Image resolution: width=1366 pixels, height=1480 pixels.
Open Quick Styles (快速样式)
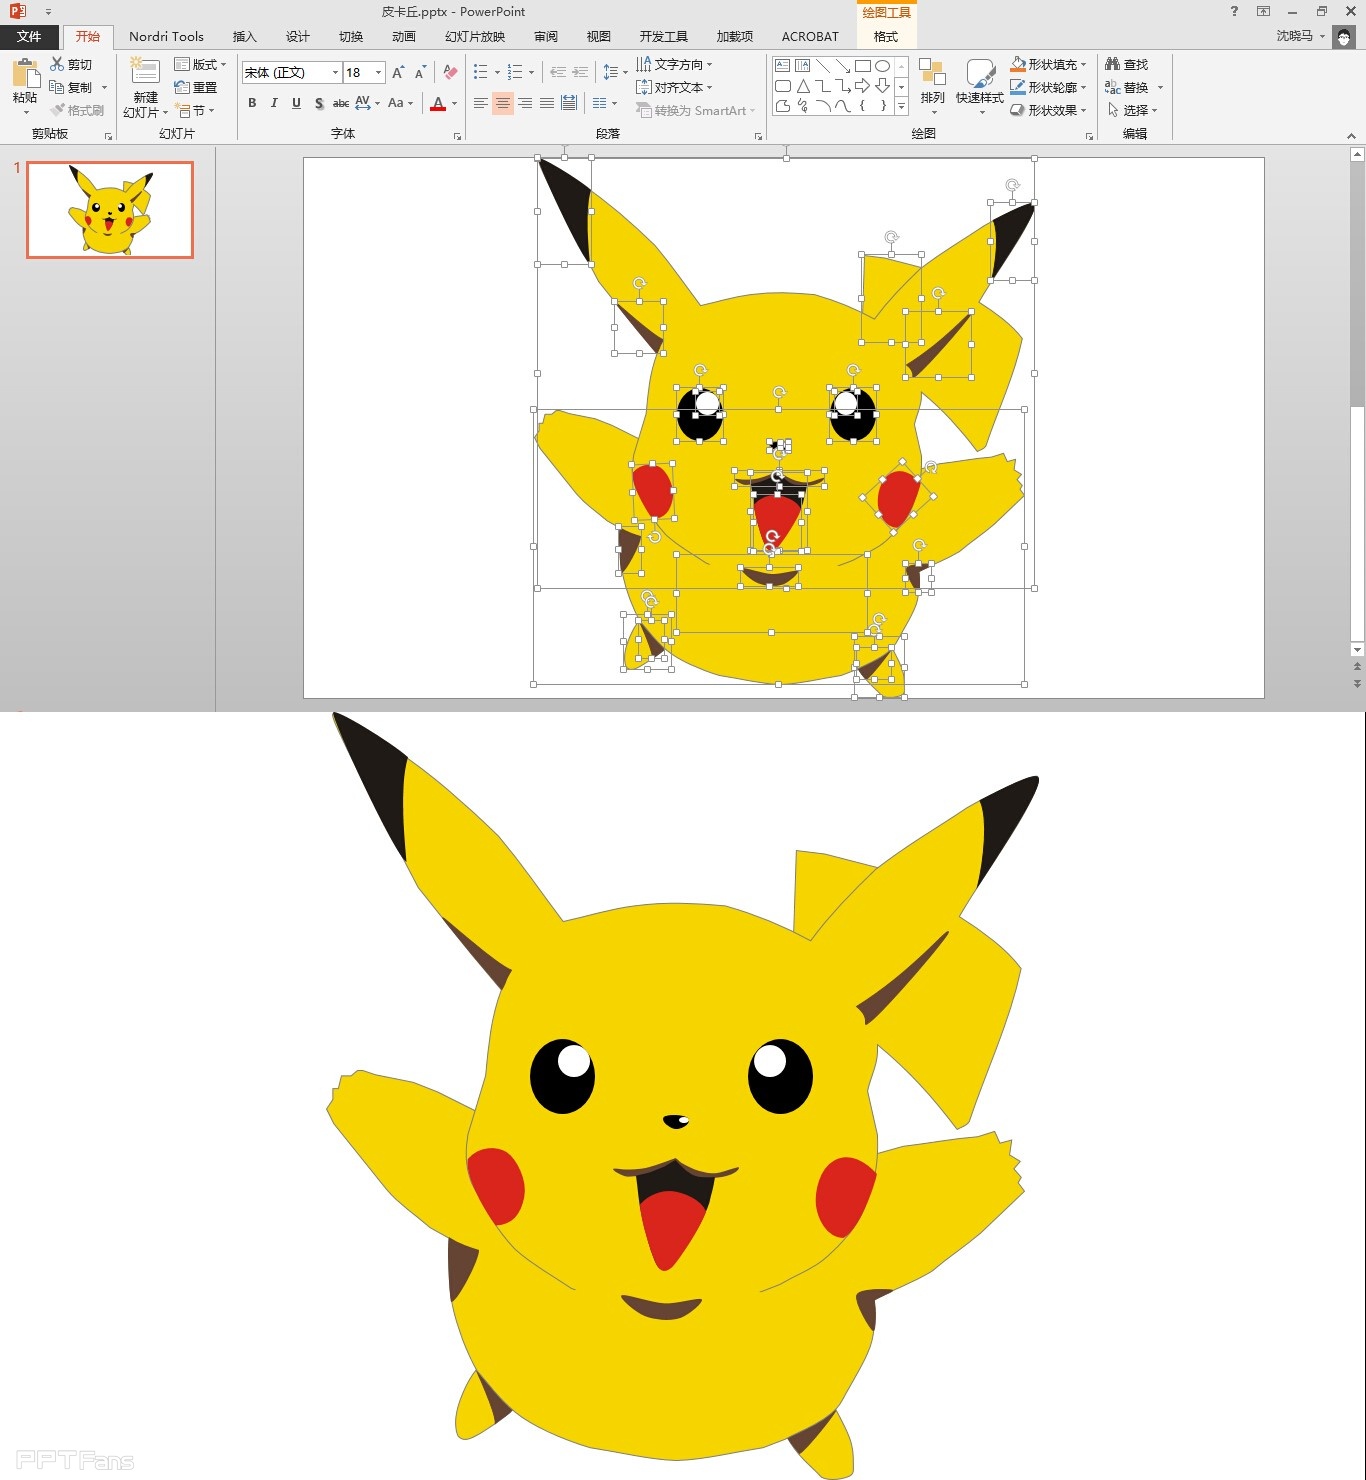click(979, 74)
